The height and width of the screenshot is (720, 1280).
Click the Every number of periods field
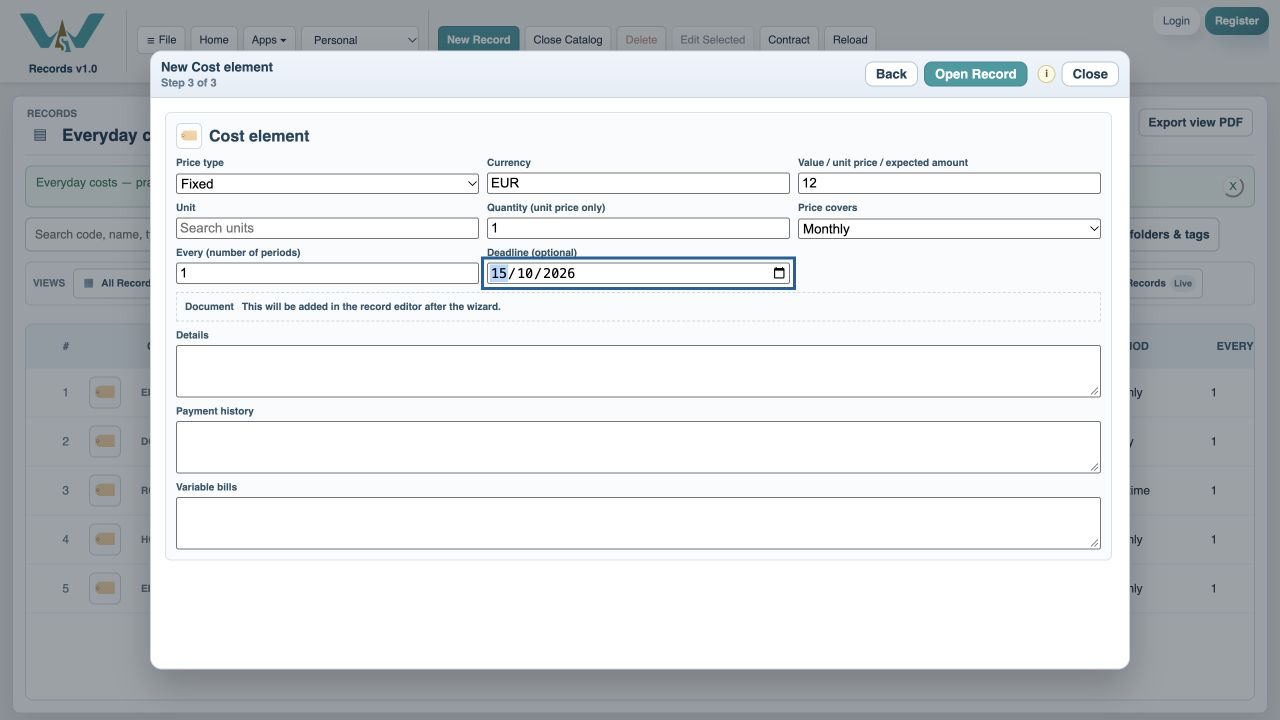coord(328,273)
